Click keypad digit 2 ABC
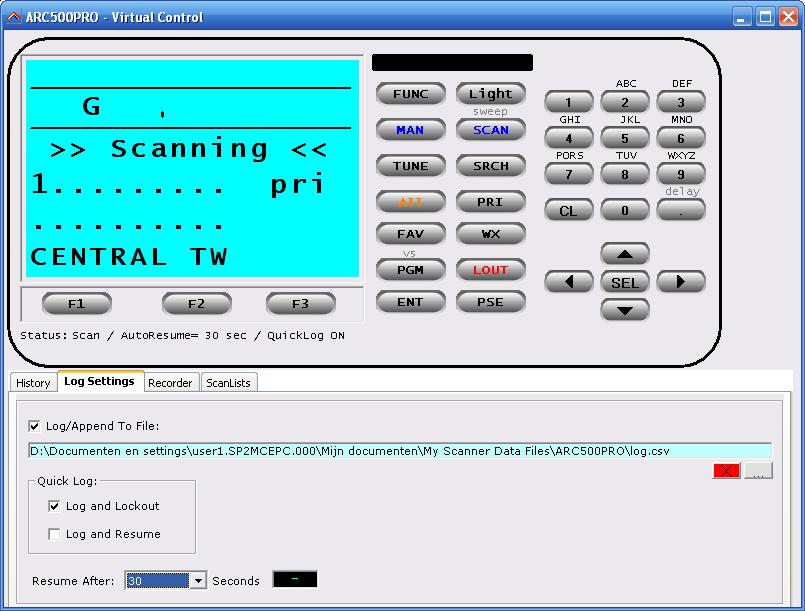Viewport: 805px width, 611px height. [625, 102]
